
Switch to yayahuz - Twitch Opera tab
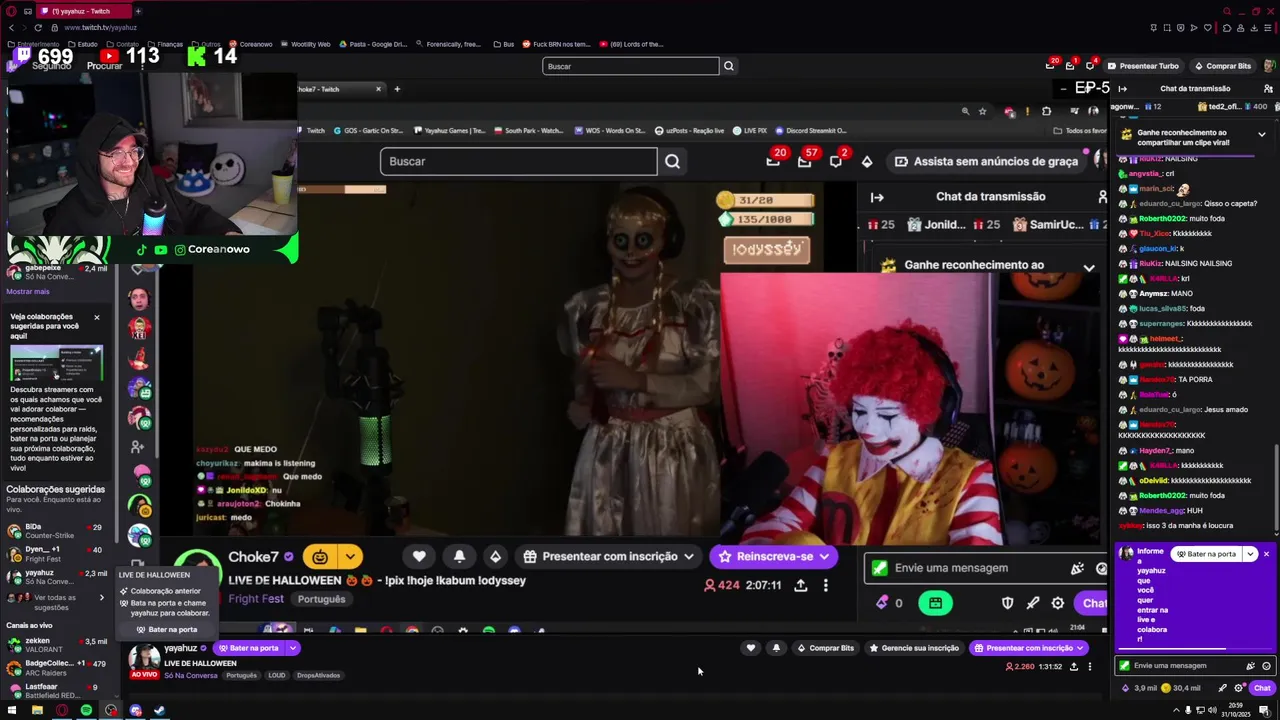(x=83, y=11)
